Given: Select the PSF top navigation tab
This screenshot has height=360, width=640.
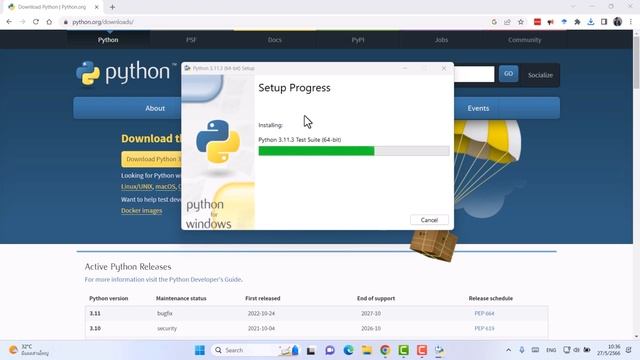Looking at the screenshot, I should click(191, 40).
